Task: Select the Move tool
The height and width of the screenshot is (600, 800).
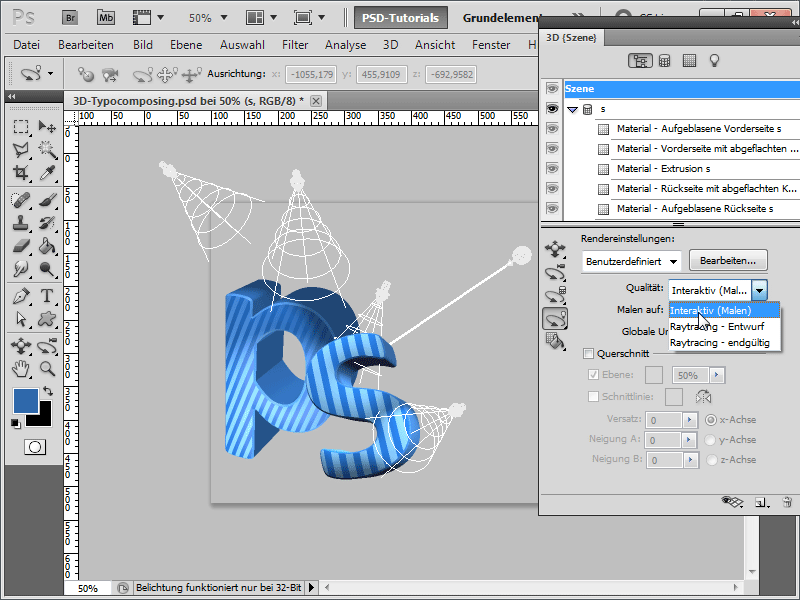Action: coord(47,126)
